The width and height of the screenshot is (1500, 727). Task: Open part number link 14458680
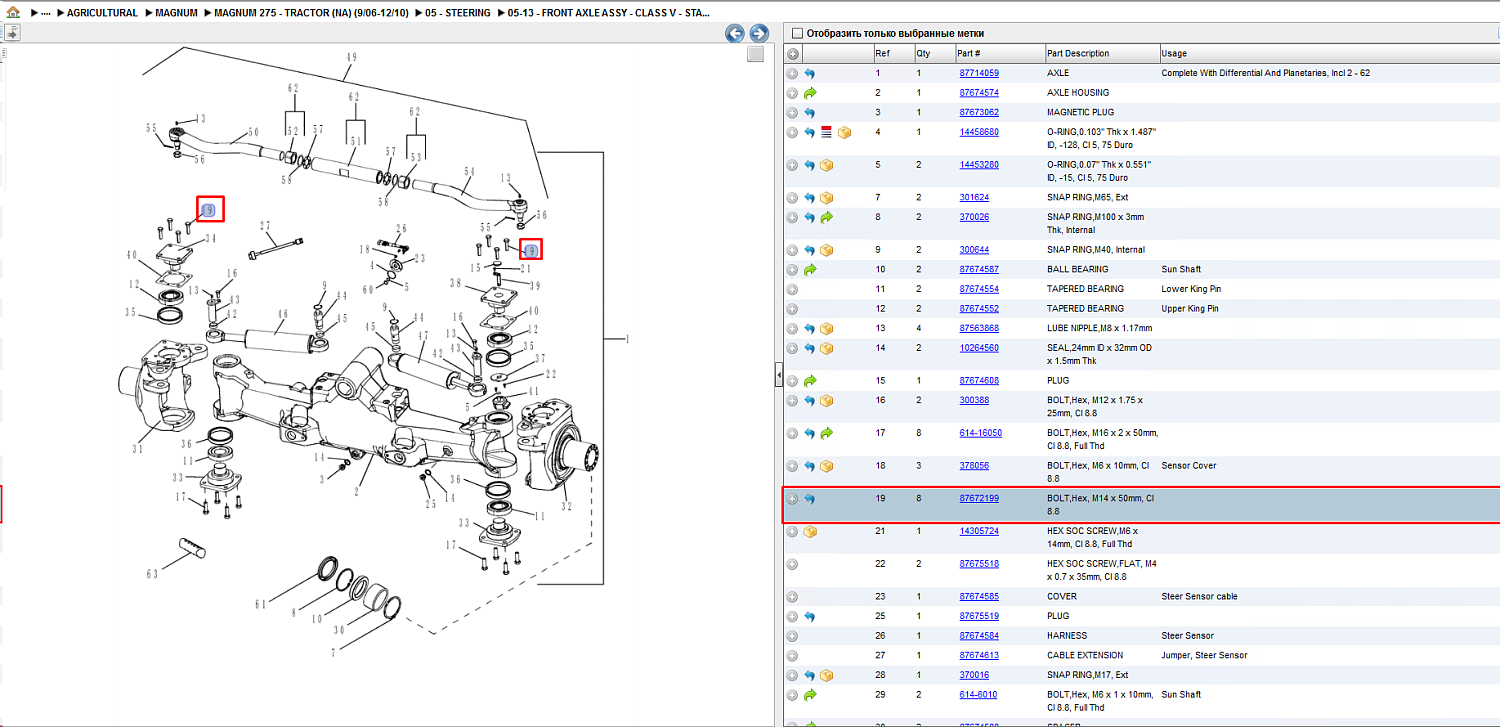(x=979, y=132)
